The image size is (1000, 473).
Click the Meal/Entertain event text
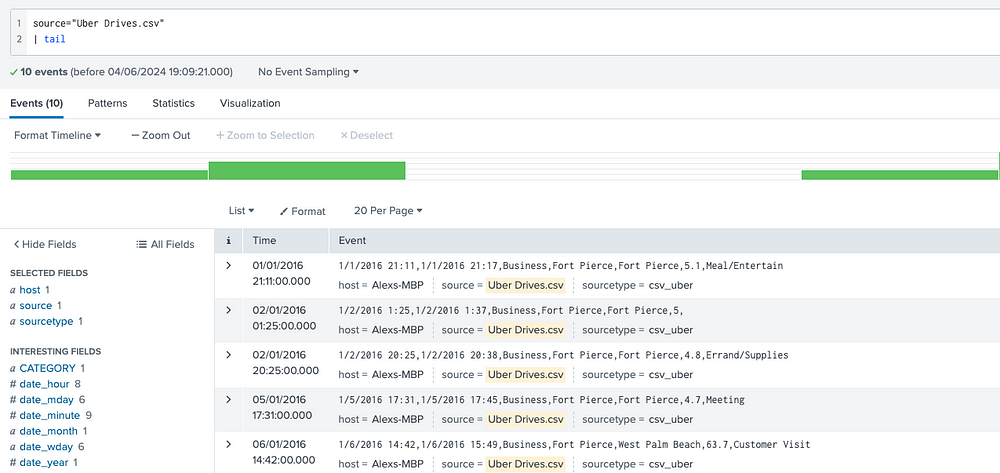[744, 265]
